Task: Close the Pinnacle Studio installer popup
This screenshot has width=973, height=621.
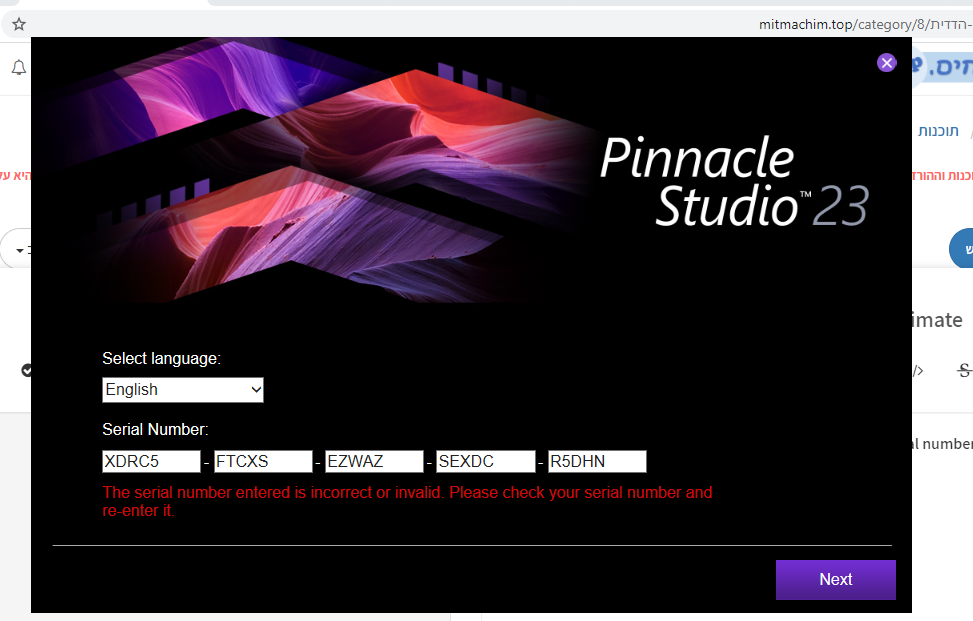Action: pos(886,63)
